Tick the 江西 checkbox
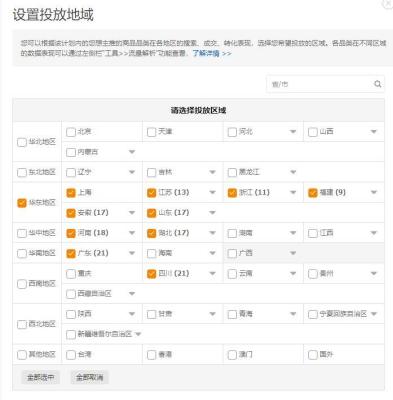The height and width of the screenshot is (400, 393). [x=313, y=233]
